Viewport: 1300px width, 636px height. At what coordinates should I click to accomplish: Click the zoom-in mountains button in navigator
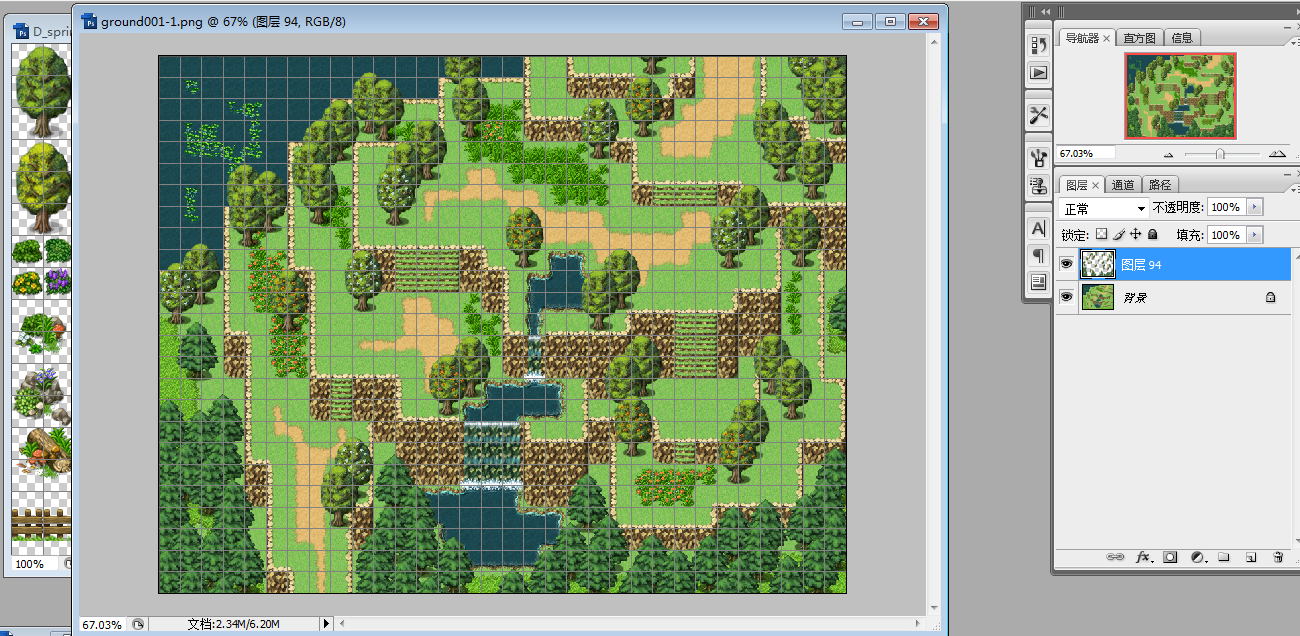tap(1277, 154)
